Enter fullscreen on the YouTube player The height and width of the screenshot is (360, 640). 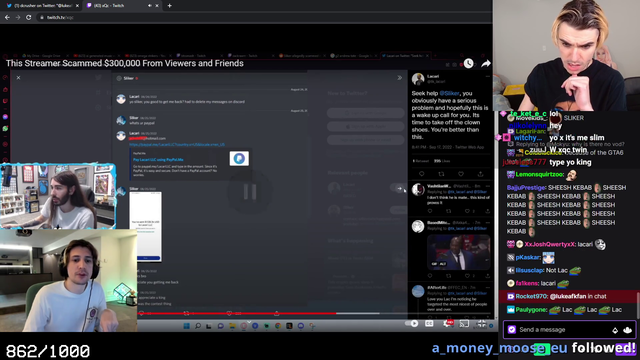482,324
